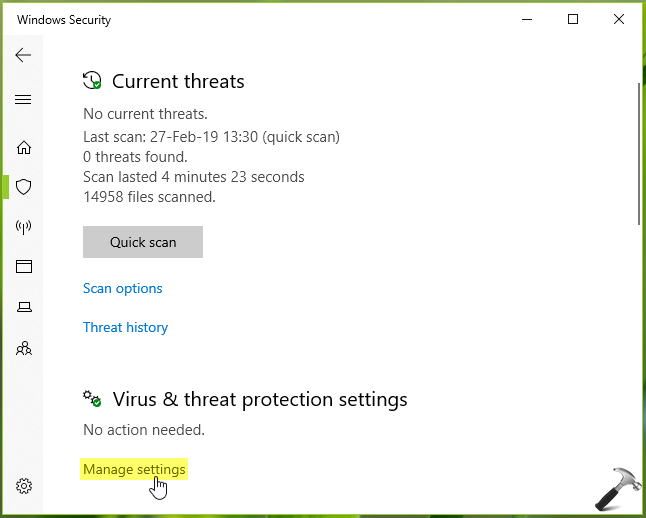Select Virus & threat protection shield icon
646x518 pixels.
point(24,187)
